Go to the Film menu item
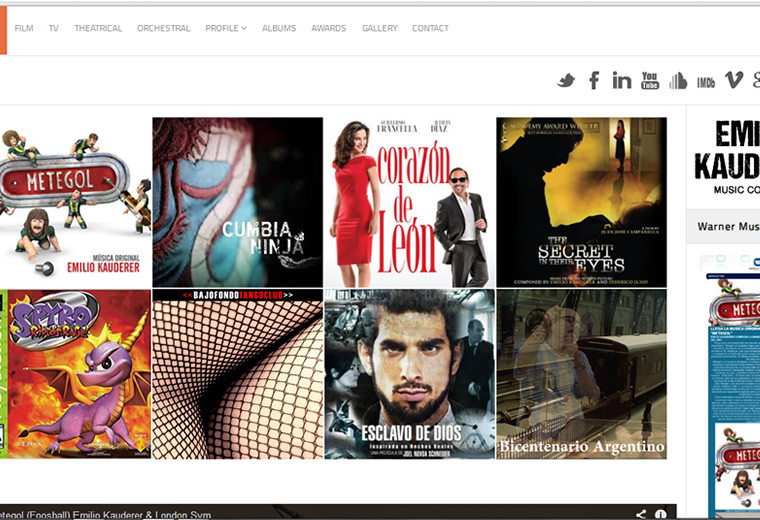Screen dimensions: 760x520 [24, 28]
